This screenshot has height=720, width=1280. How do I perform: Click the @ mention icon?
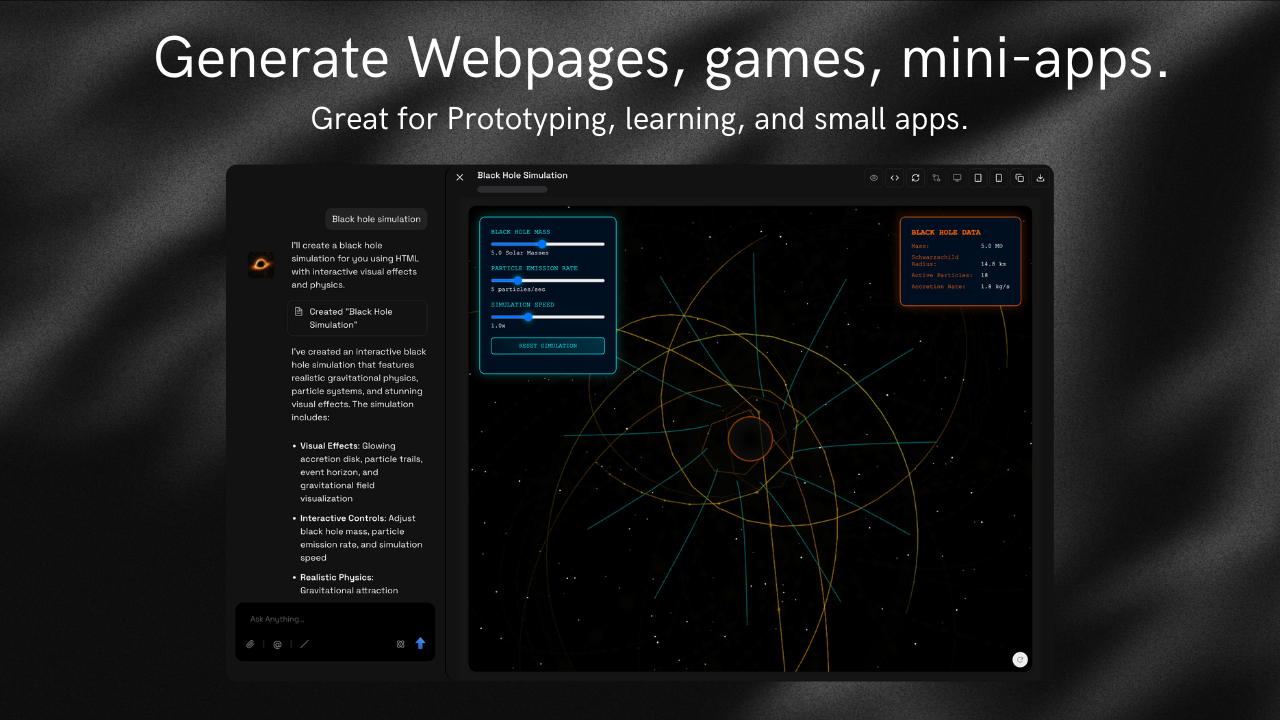click(277, 644)
